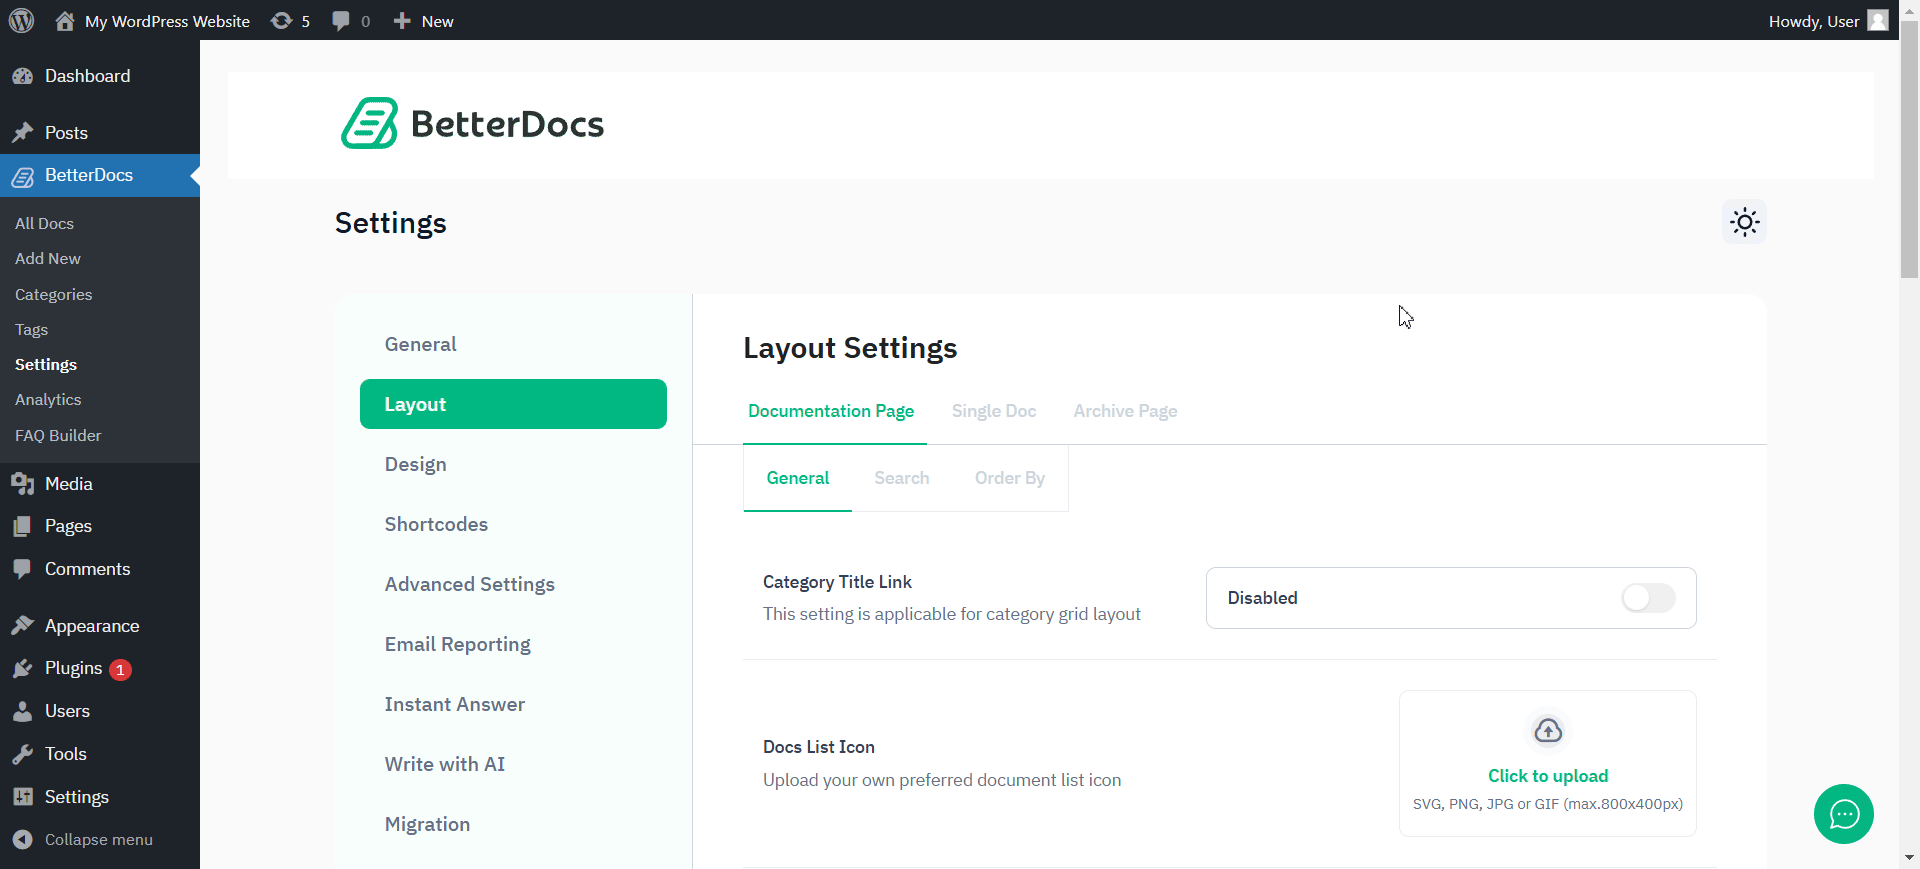Screen dimensions: 1920x869
Task: Select the Search sub-tab
Action: [902, 478]
